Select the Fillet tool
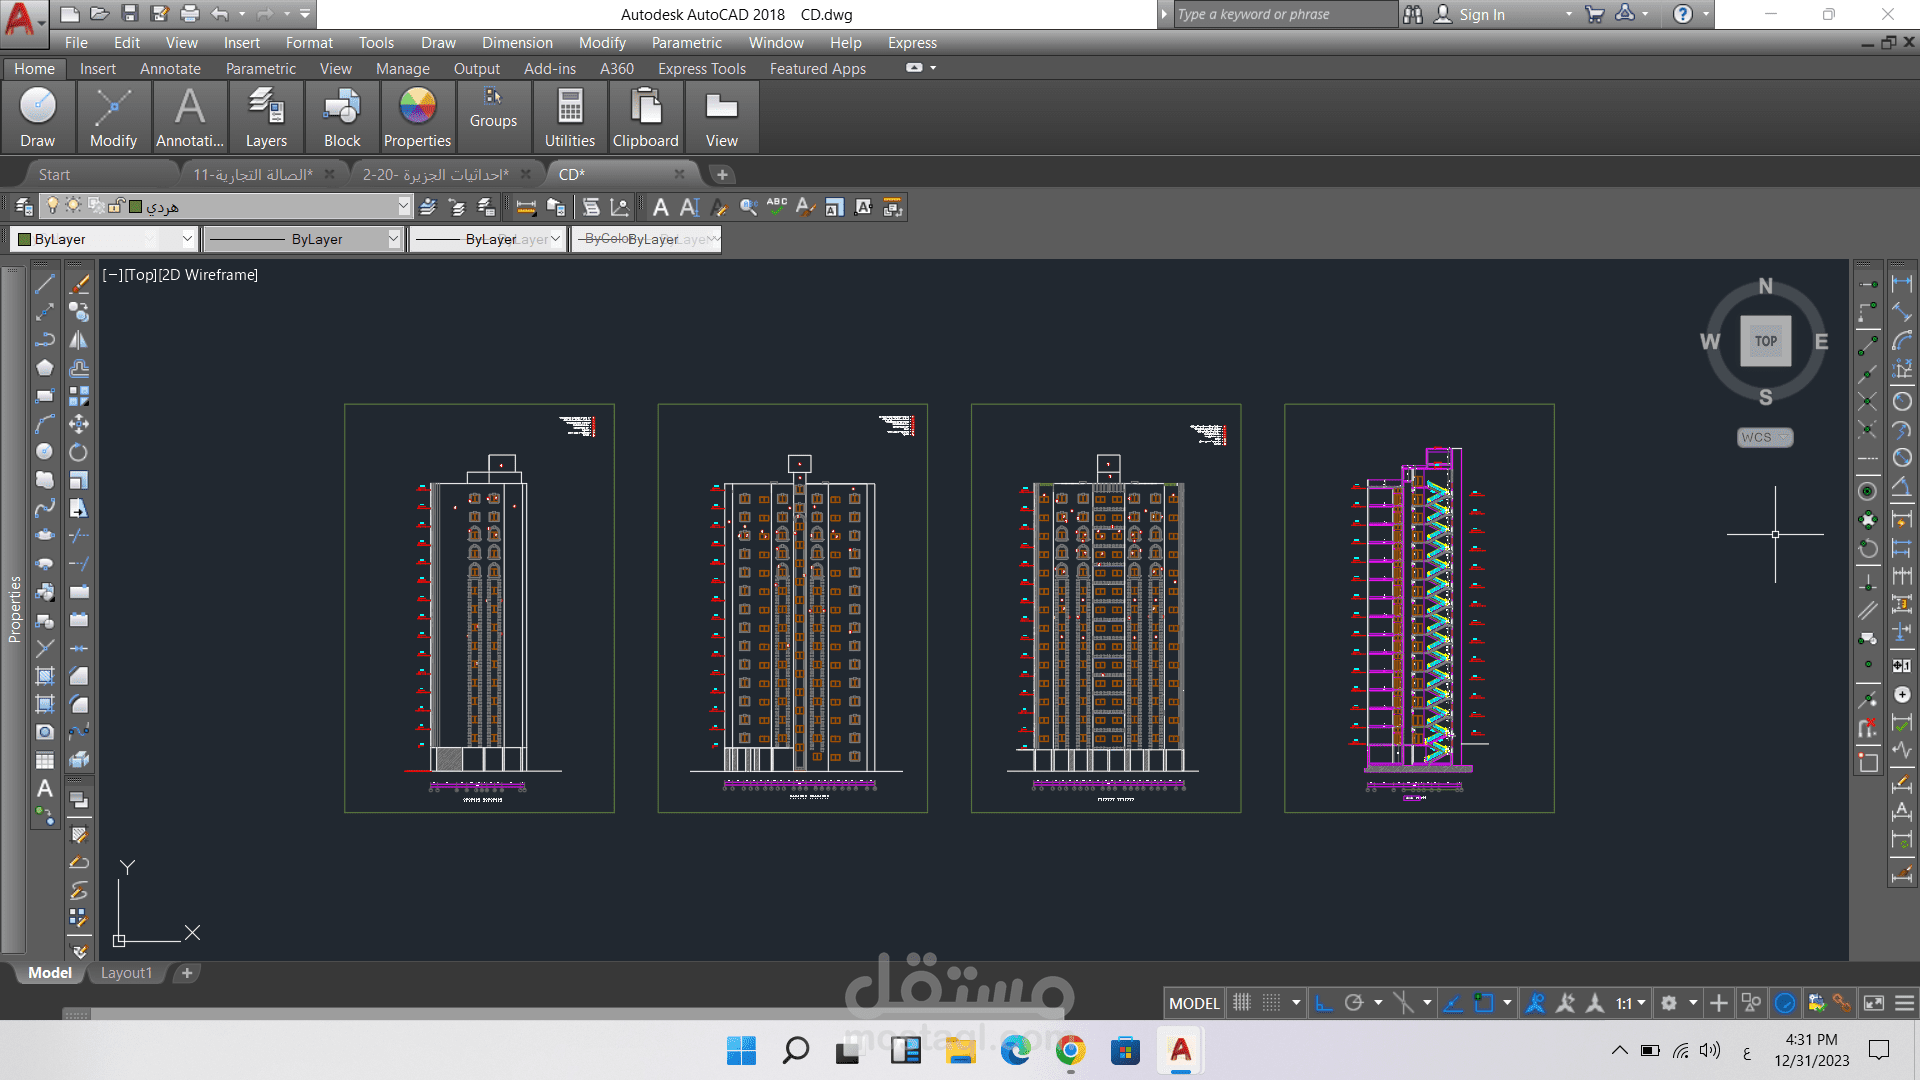The height and width of the screenshot is (1080, 1920). coord(79,705)
